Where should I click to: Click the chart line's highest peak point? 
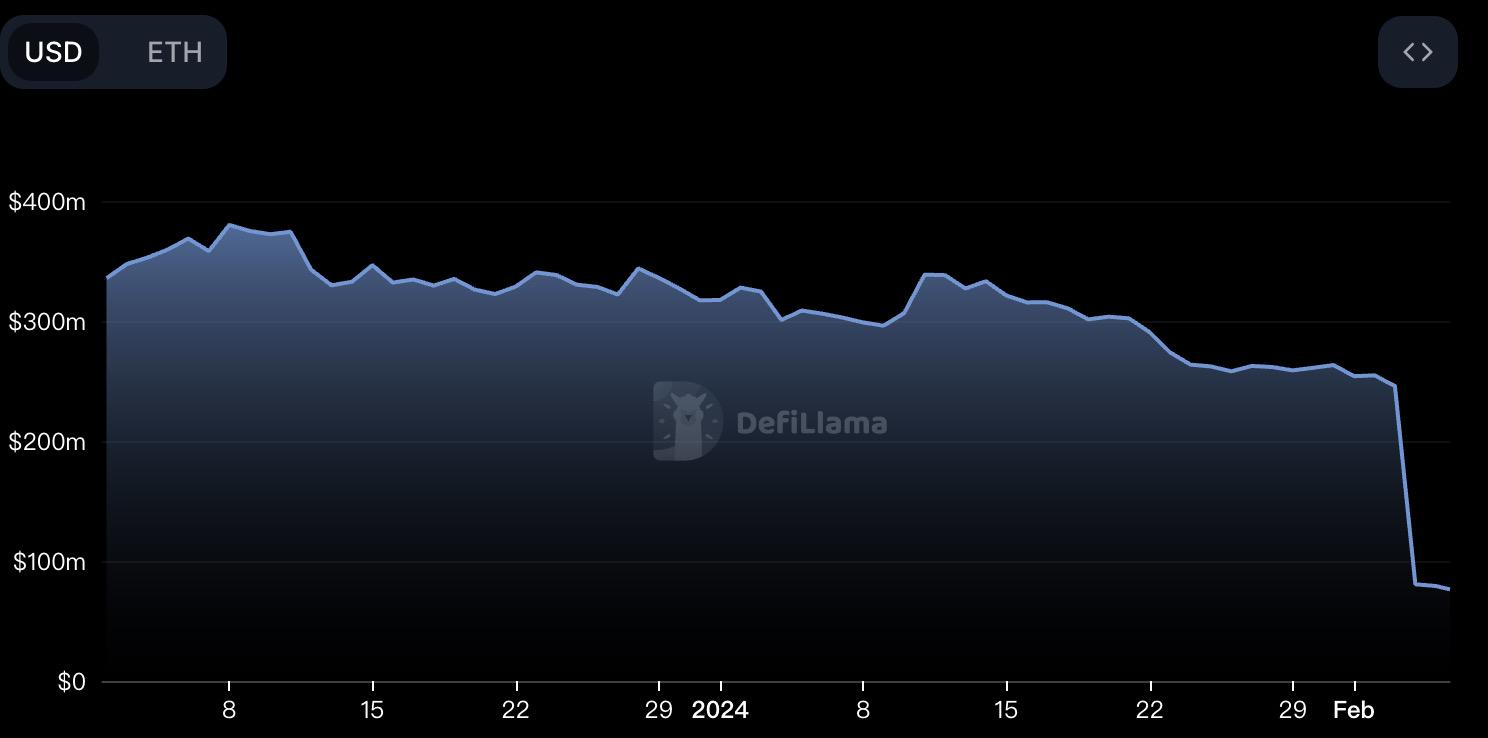tap(230, 225)
